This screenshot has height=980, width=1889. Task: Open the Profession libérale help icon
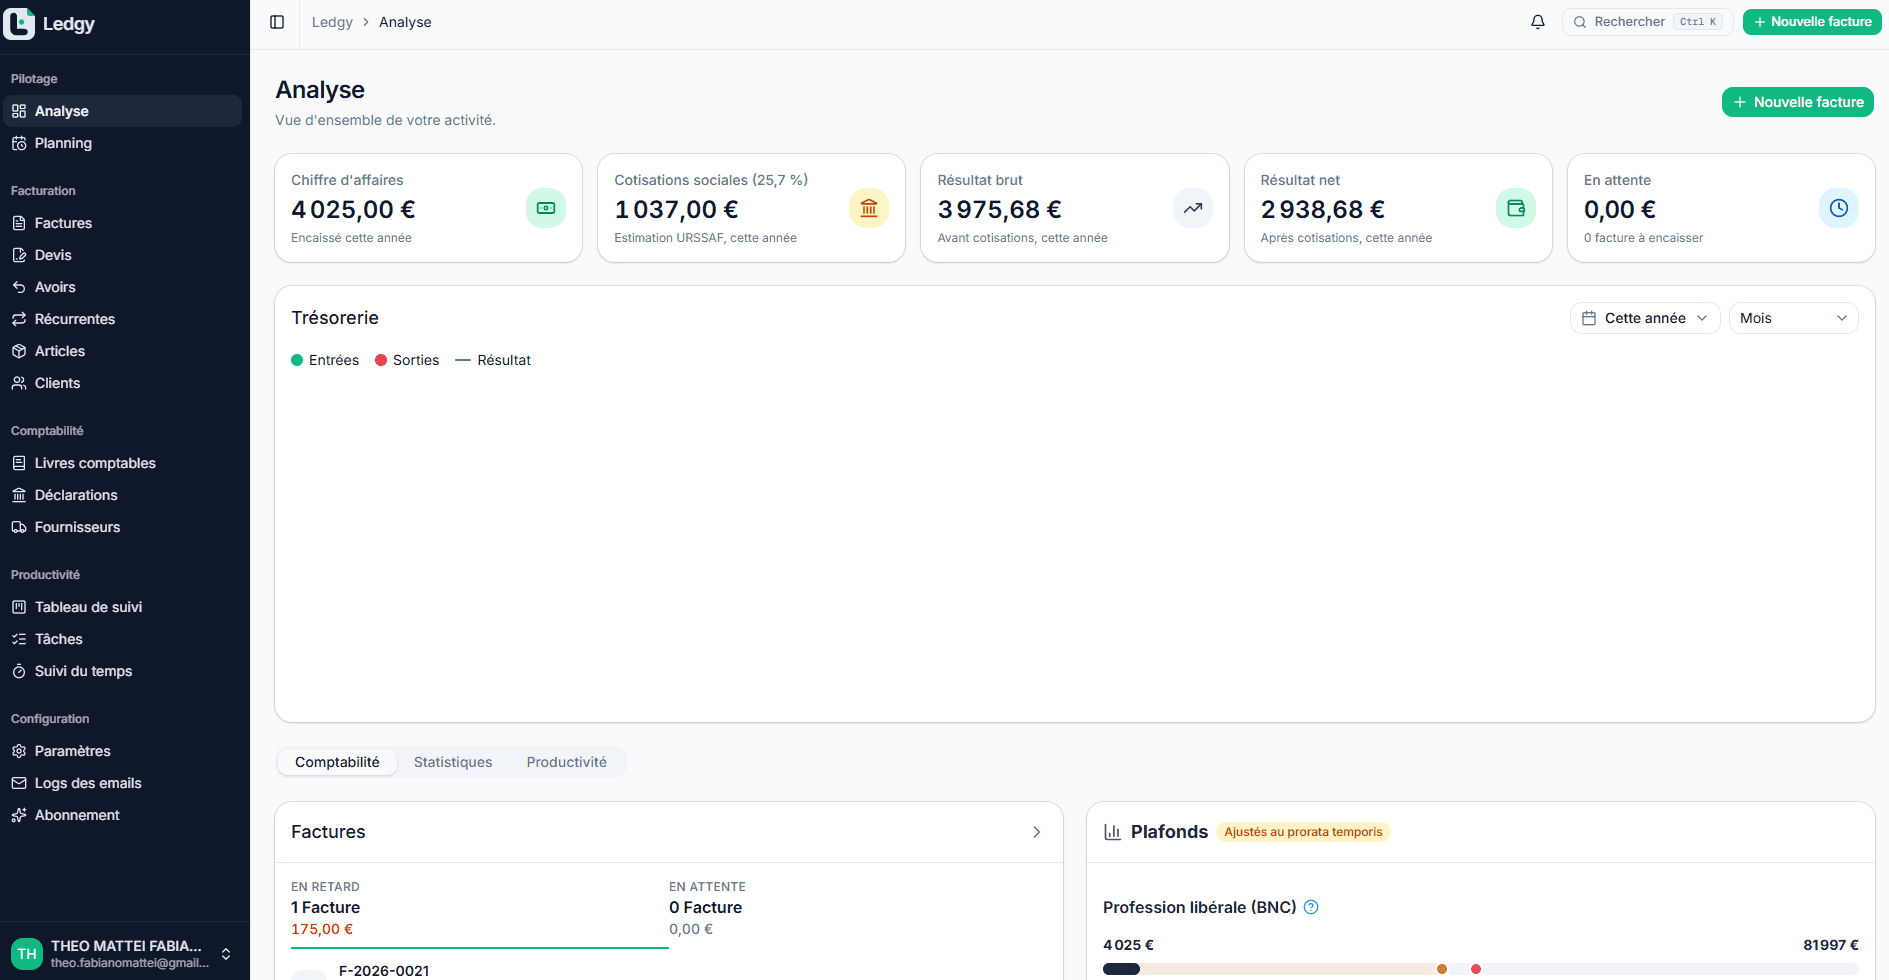[x=1311, y=907]
